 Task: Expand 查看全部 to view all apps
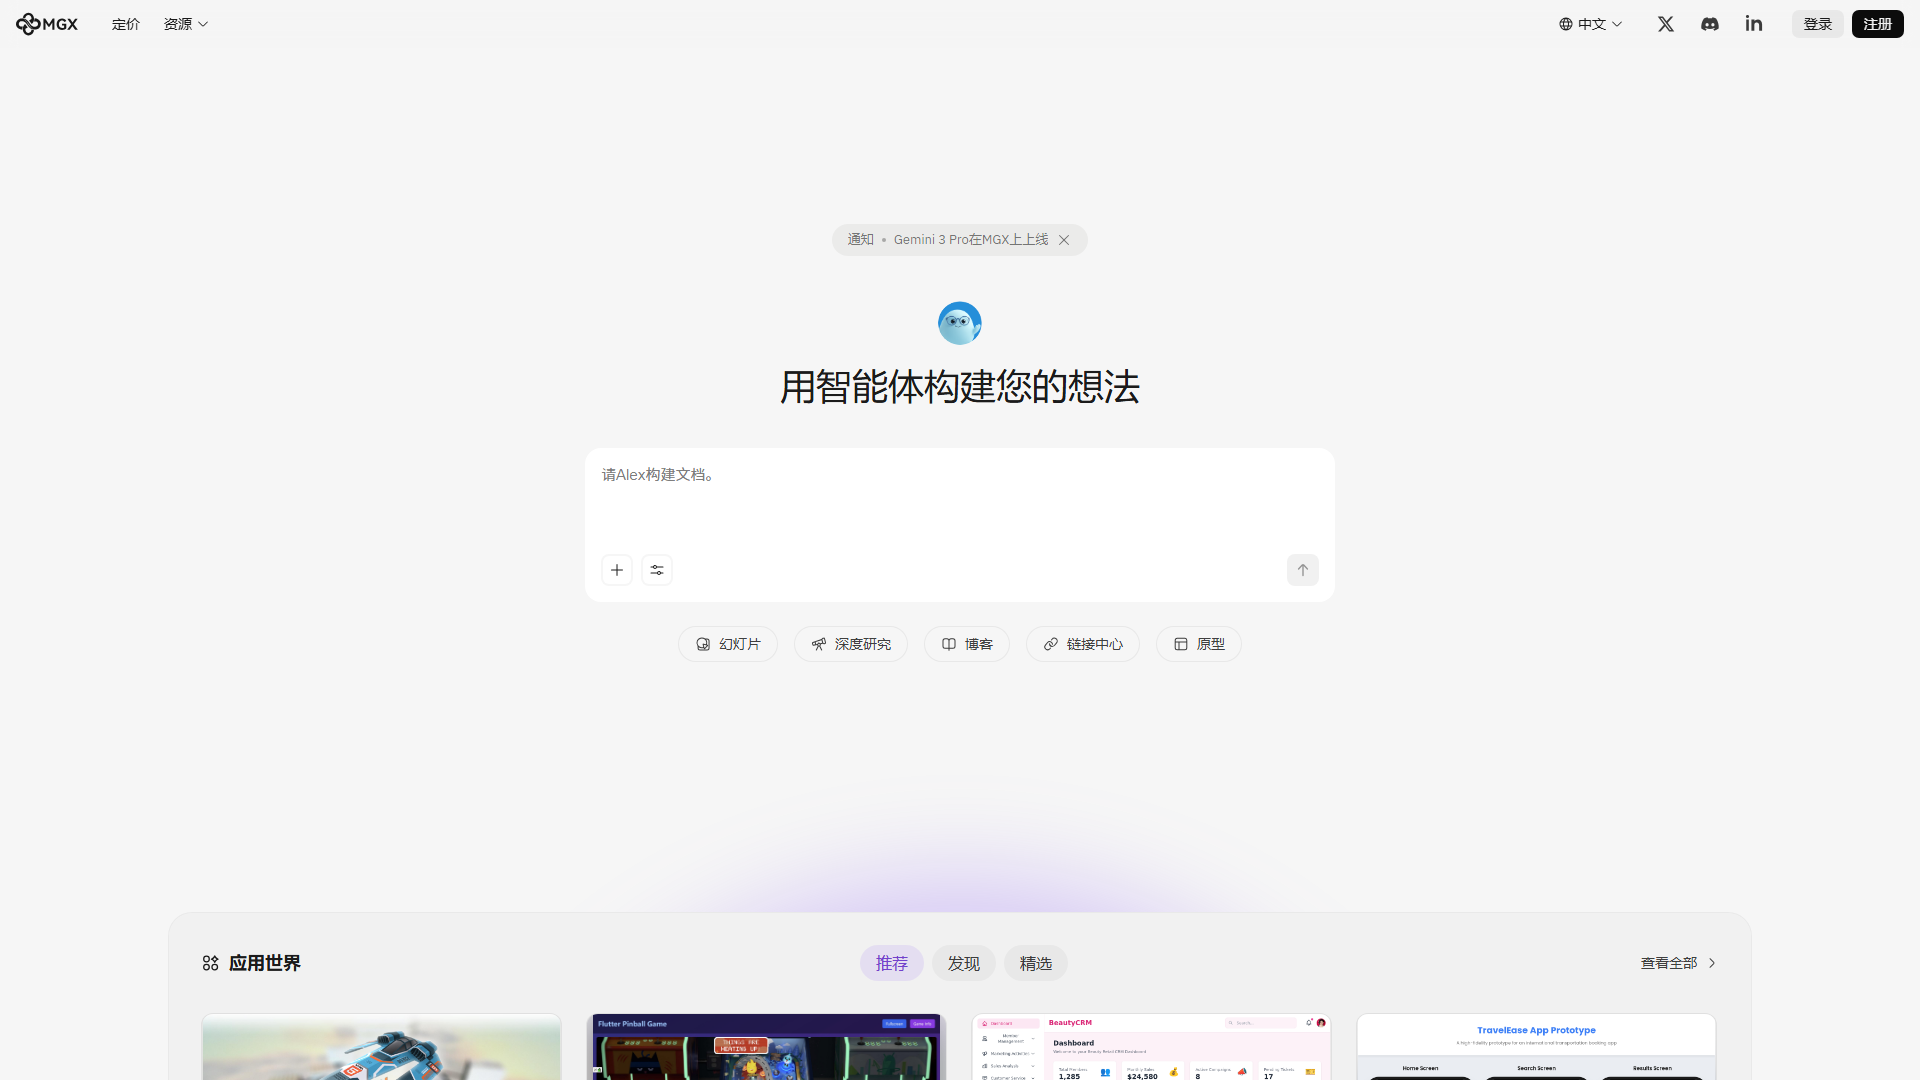1678,963
